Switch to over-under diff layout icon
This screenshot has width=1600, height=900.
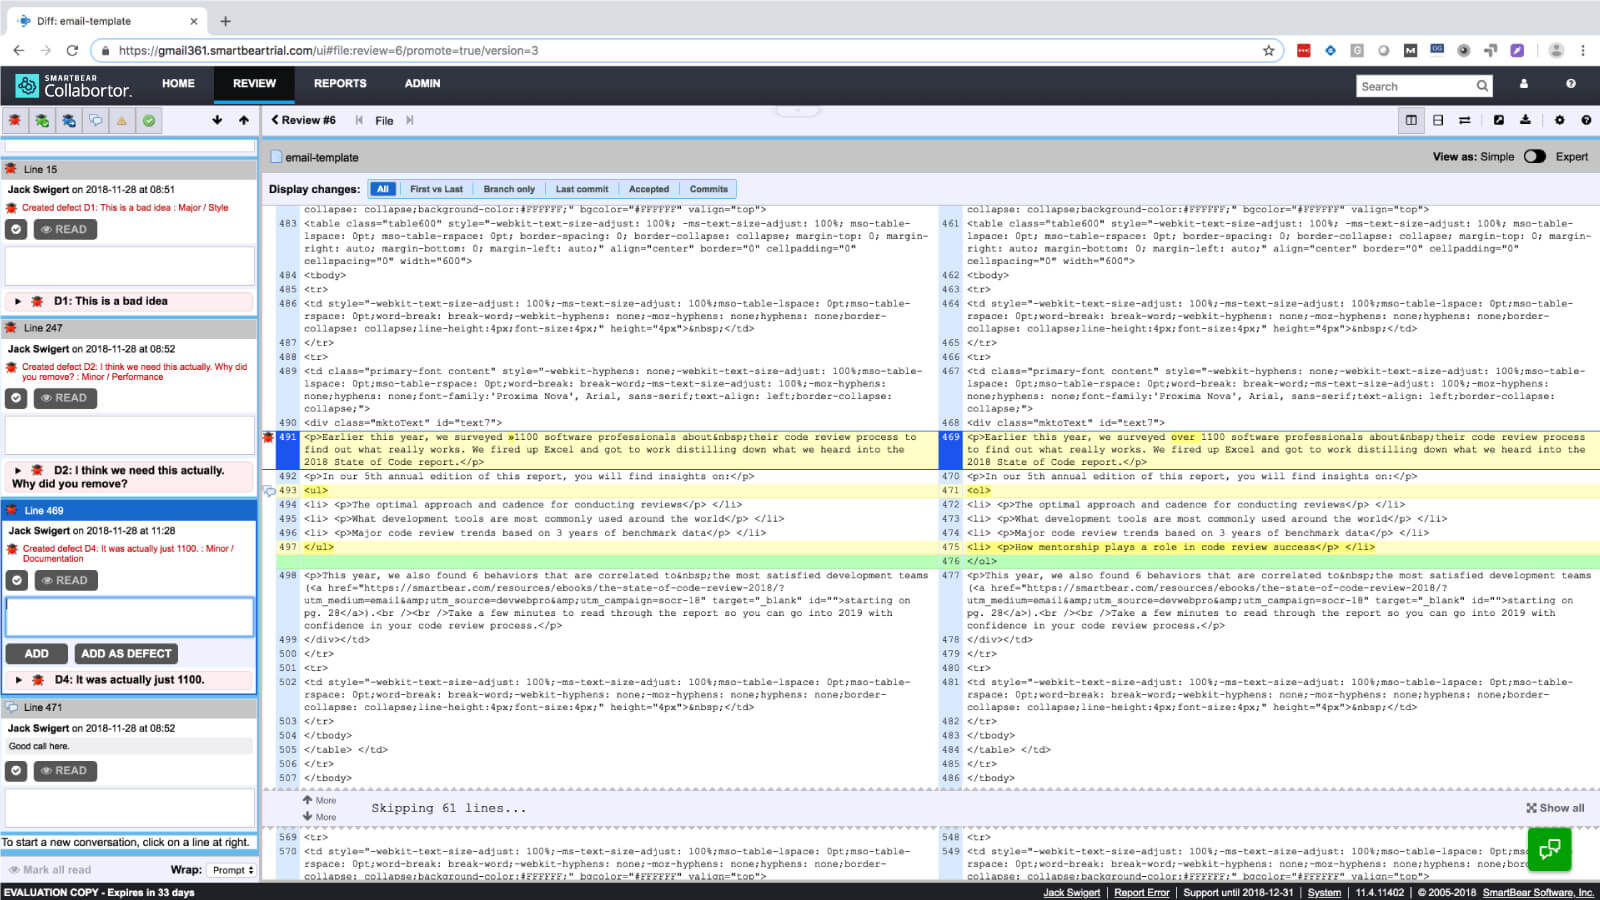click(1438, 120)
